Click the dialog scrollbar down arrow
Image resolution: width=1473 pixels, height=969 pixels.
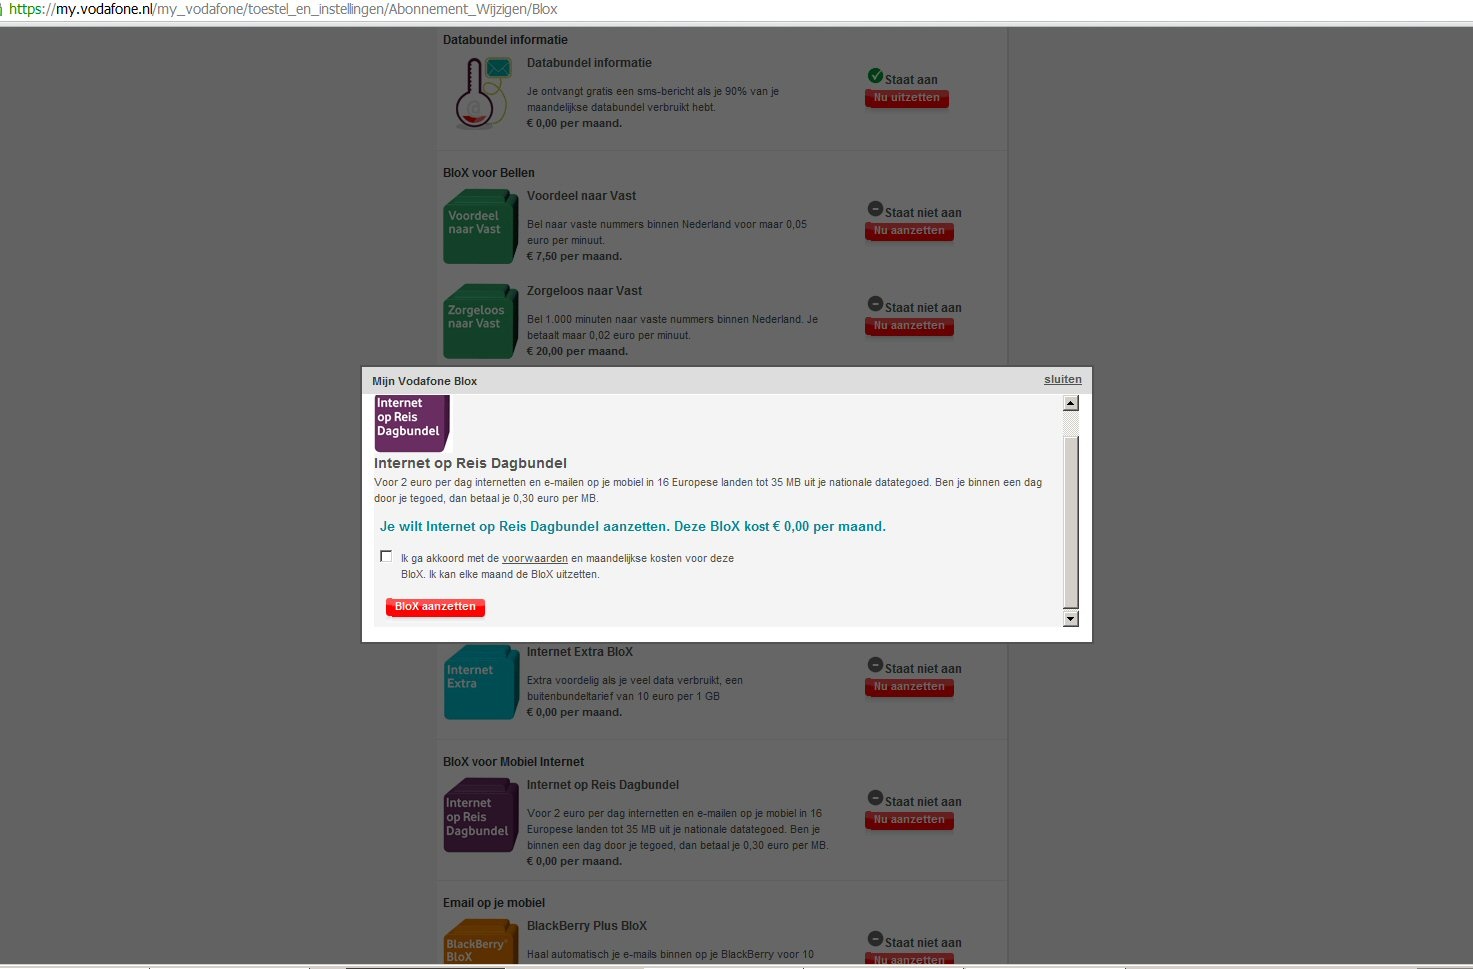click(x=1071, y=619)
